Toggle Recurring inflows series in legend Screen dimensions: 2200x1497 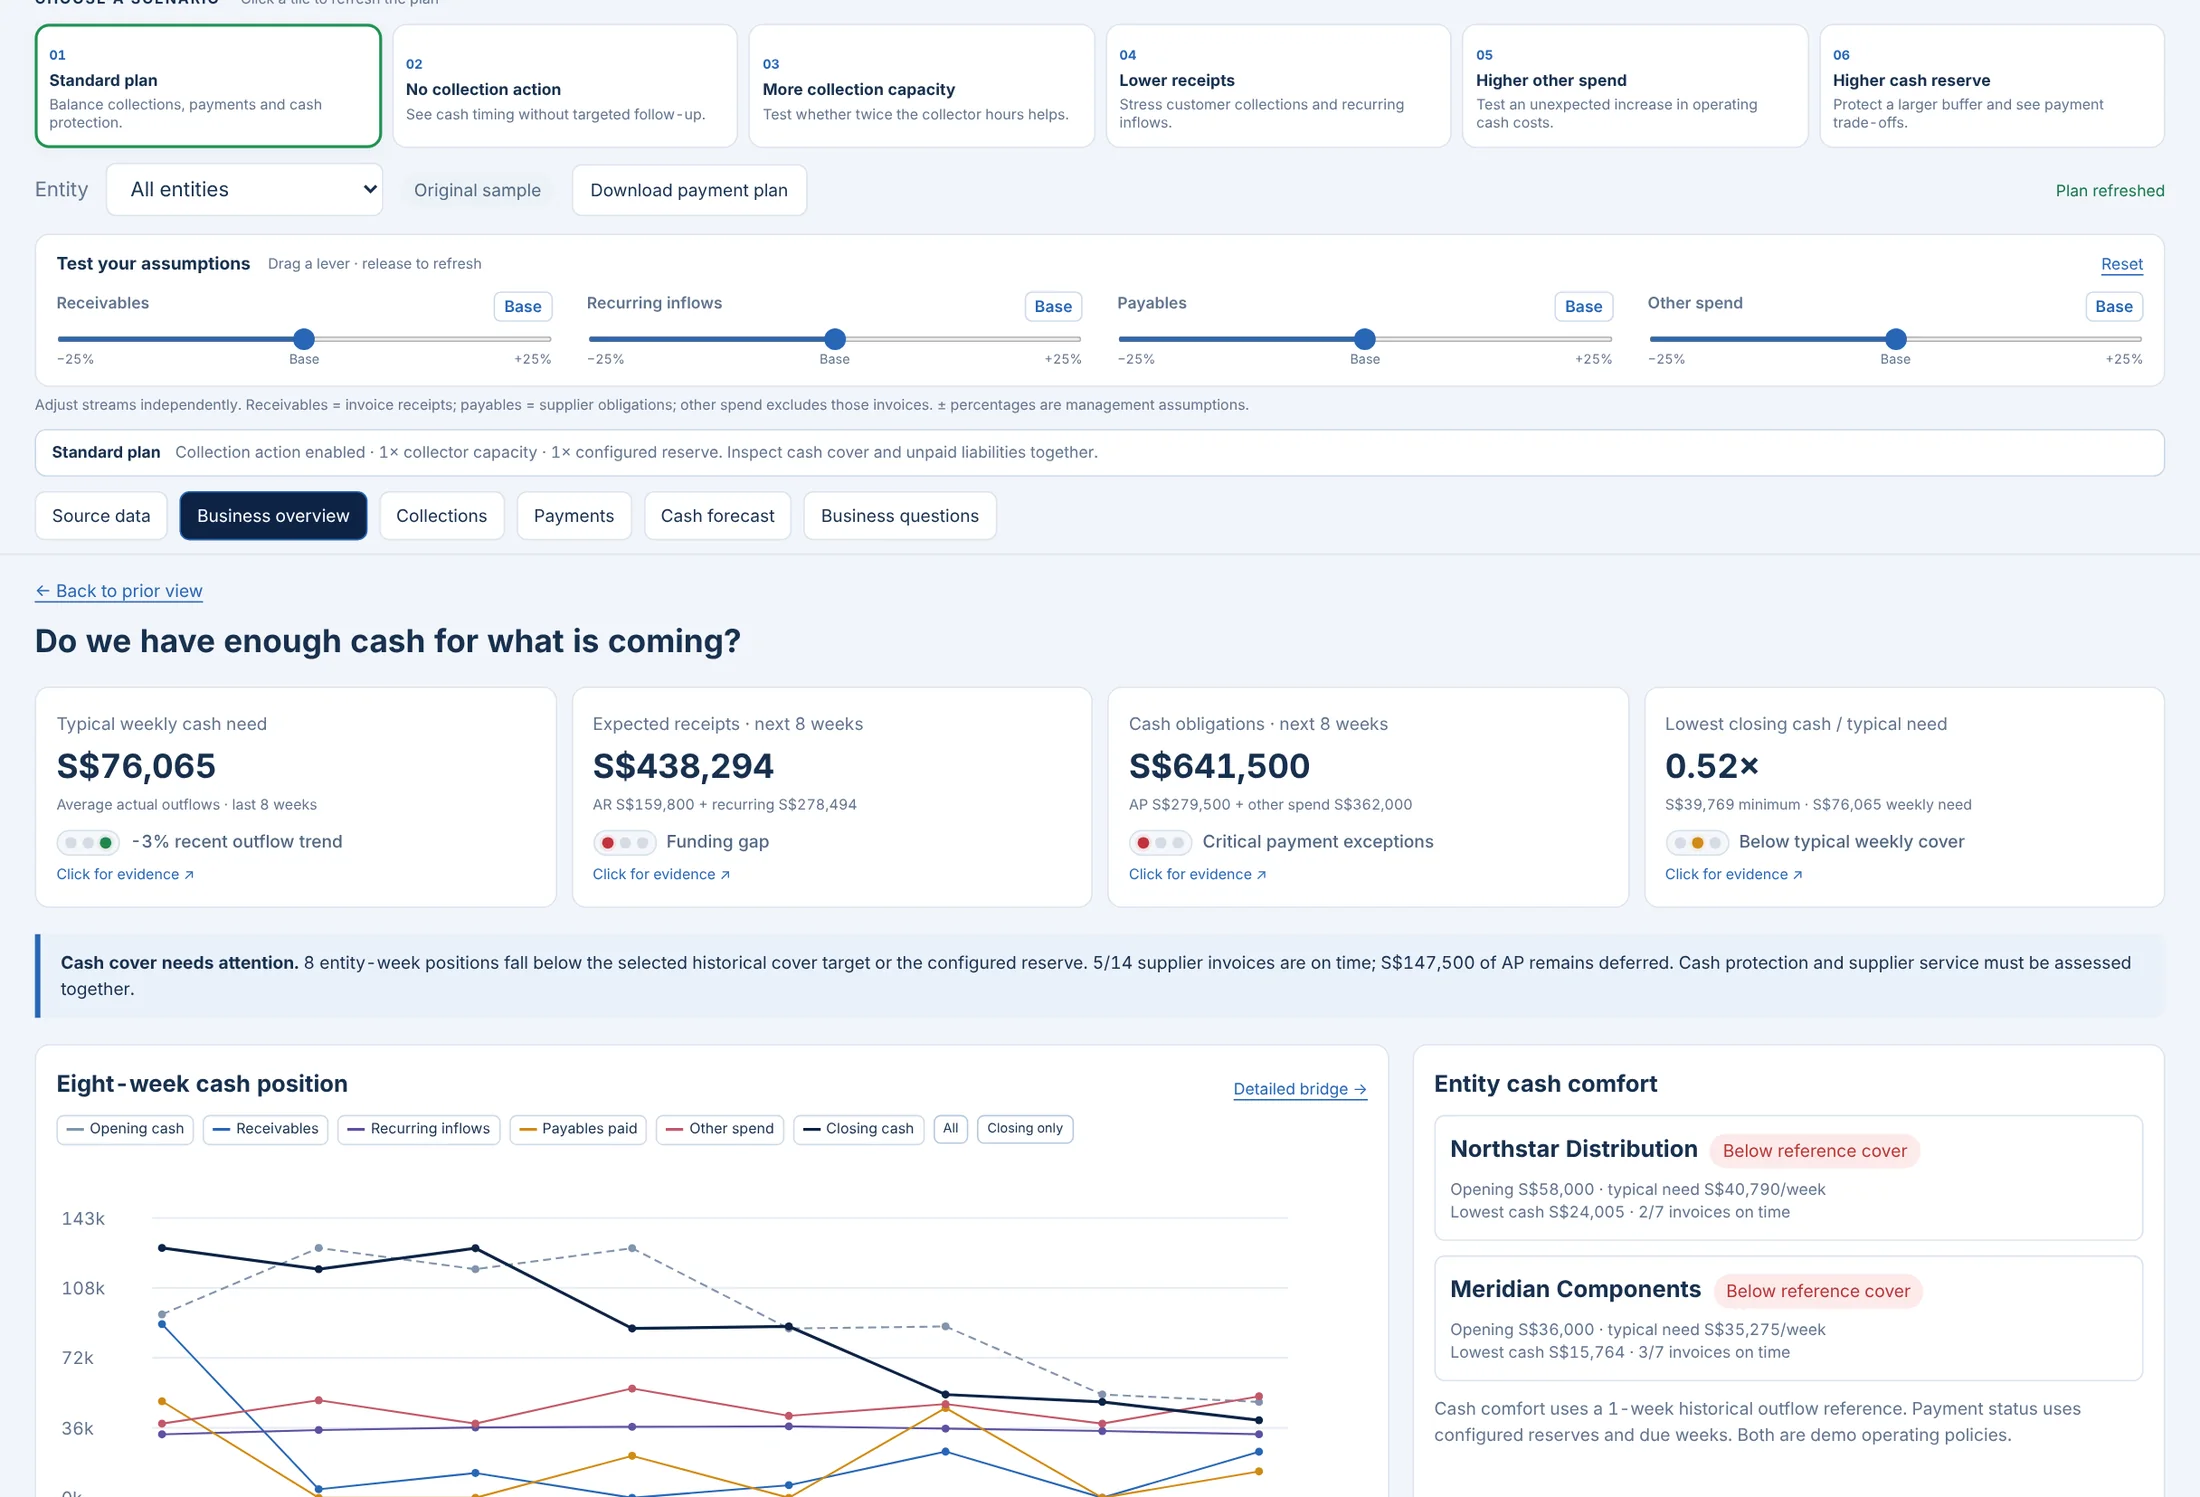pos(418,1129)
